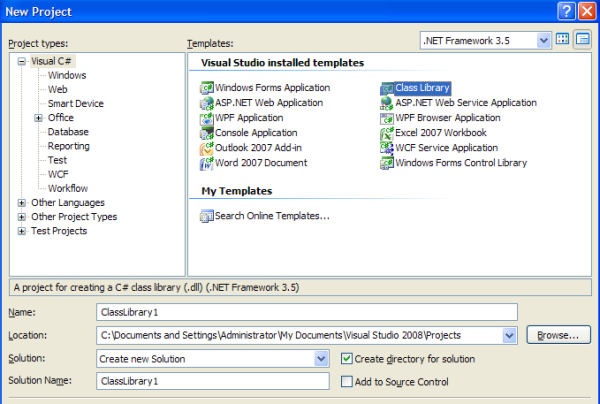The width and height of the screenshot is (600, 404).
Task: Expand the Other Project Types node
Action: [22, 217]
